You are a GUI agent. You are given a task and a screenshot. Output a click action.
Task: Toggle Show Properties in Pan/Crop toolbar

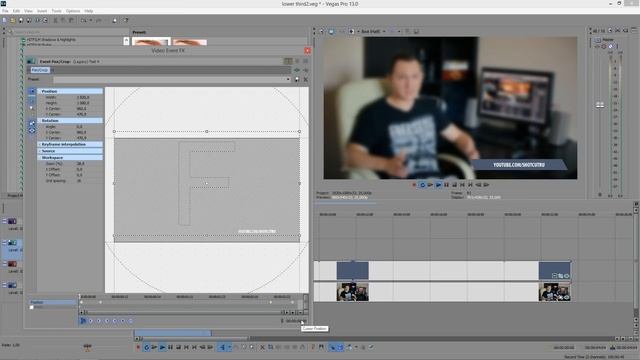click(x=32, y=91)
